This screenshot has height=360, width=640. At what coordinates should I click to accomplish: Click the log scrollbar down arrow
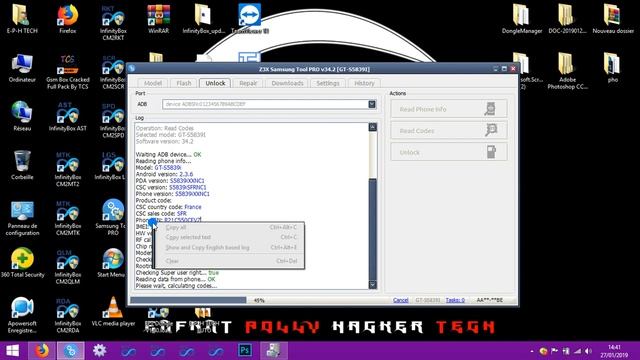pos(373,284)
